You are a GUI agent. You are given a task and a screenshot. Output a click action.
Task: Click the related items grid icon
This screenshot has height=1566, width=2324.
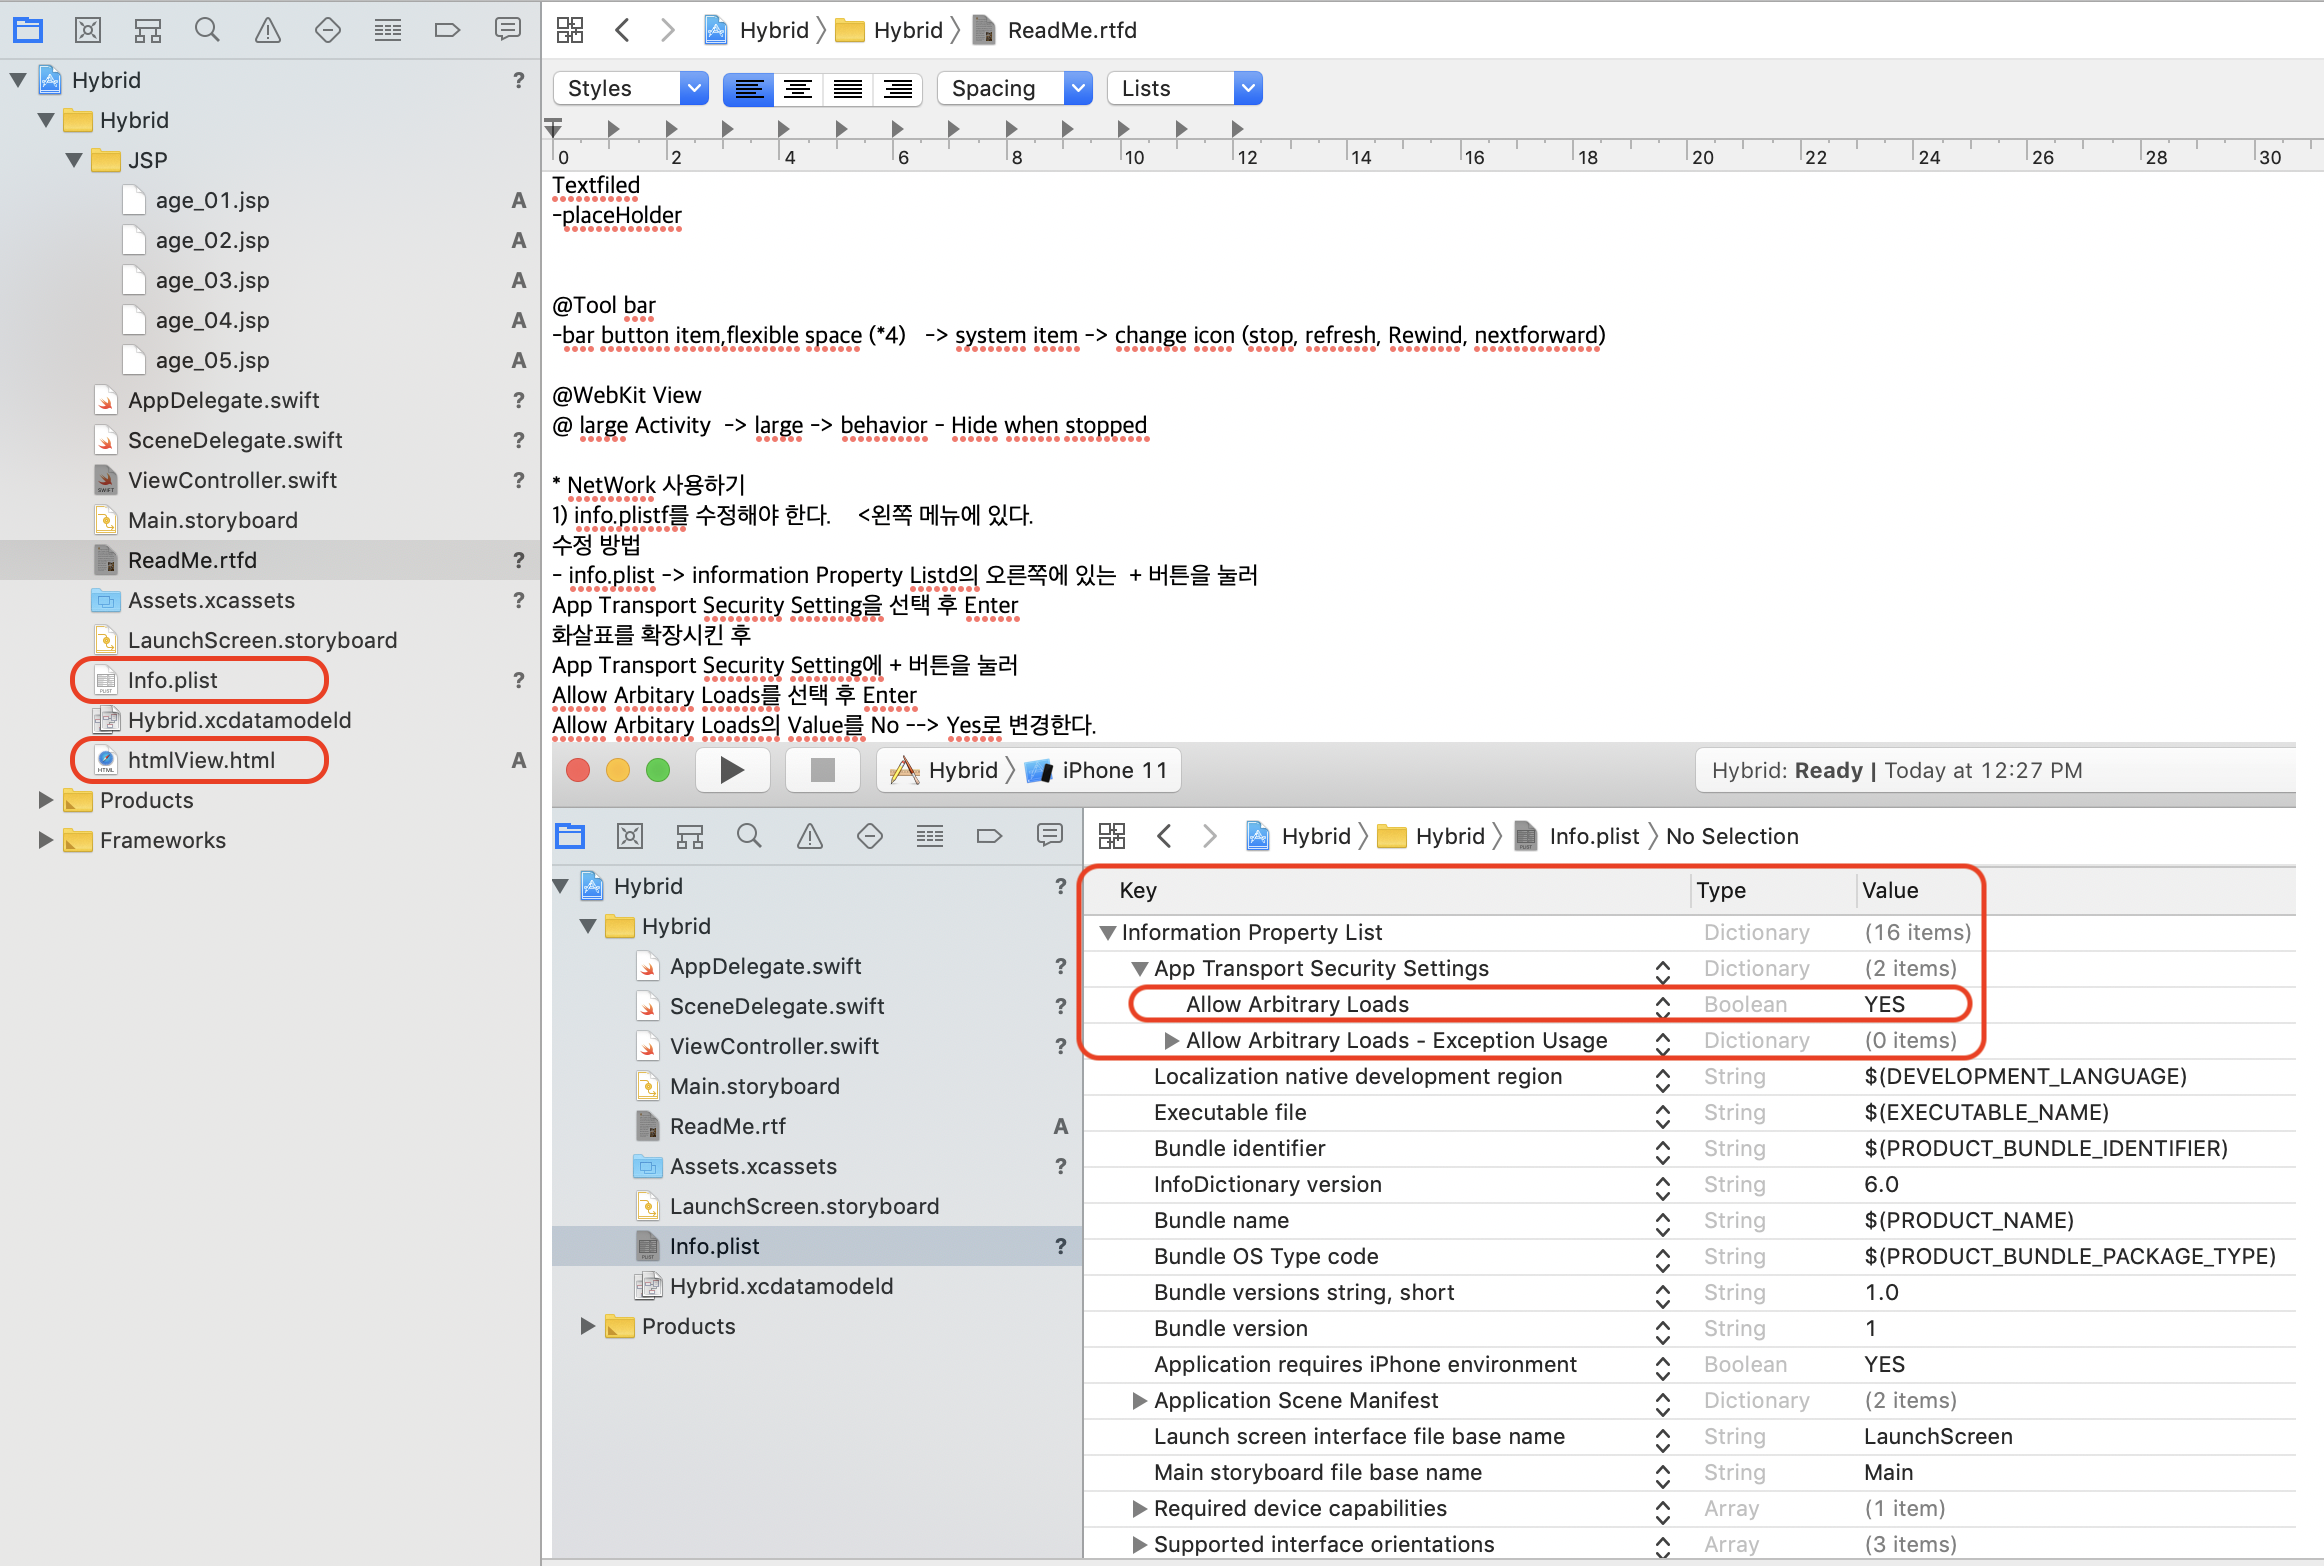(570, 30)
